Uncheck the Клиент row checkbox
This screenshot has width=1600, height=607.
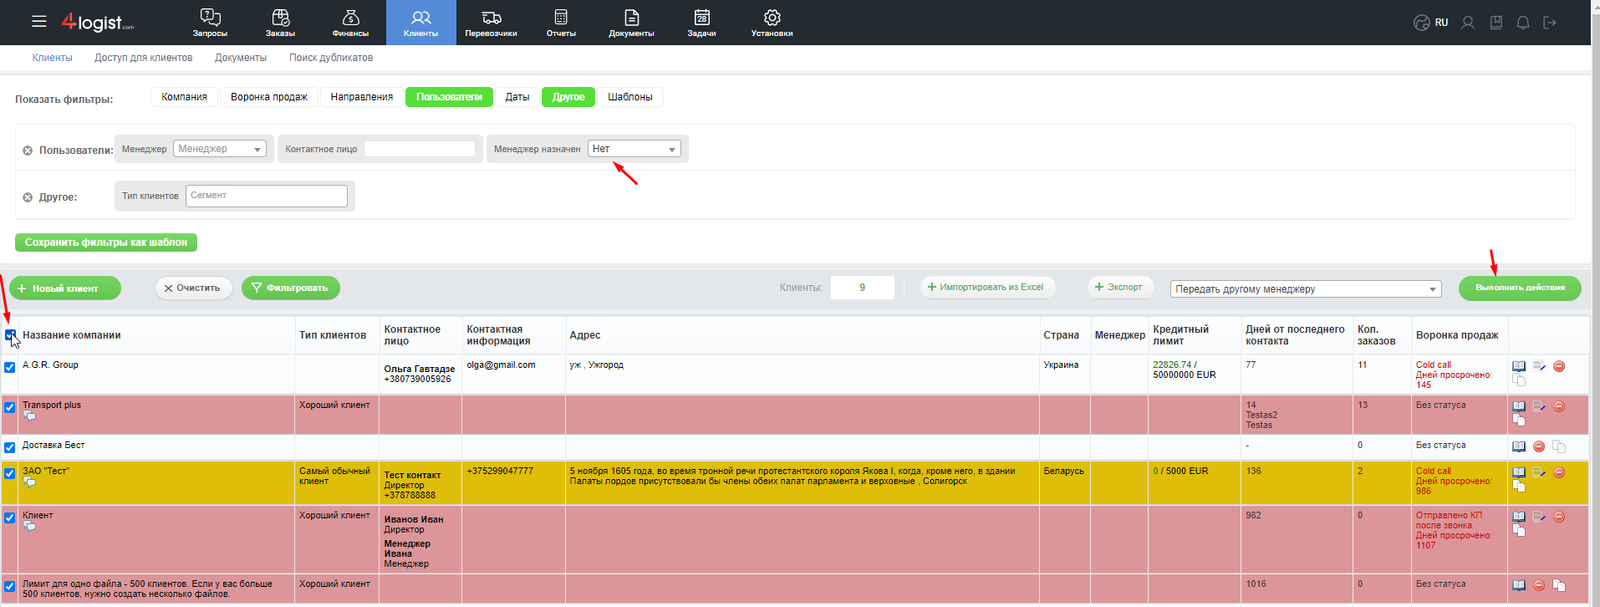click(x=10, y=518)
